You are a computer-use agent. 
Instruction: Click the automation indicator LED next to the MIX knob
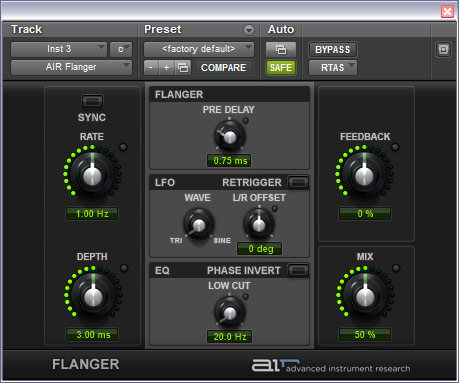[x=396, y=268]
